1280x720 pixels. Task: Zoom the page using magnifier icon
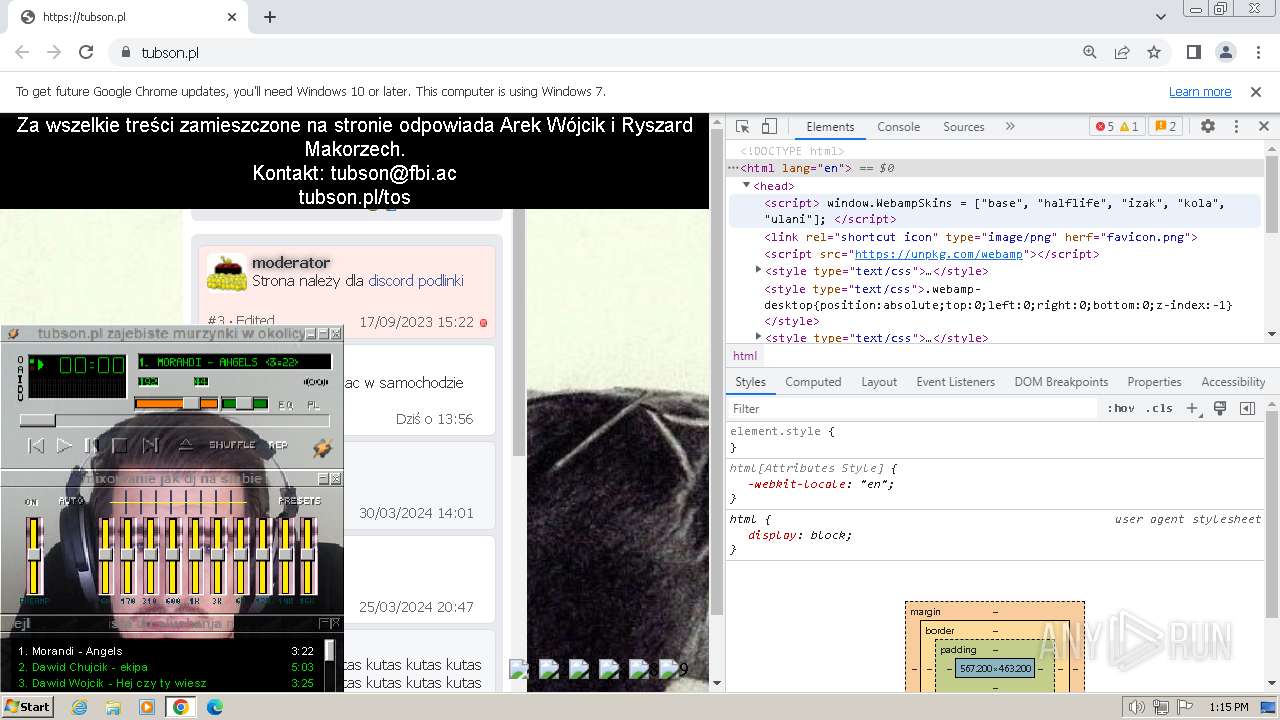[1090, 52]
